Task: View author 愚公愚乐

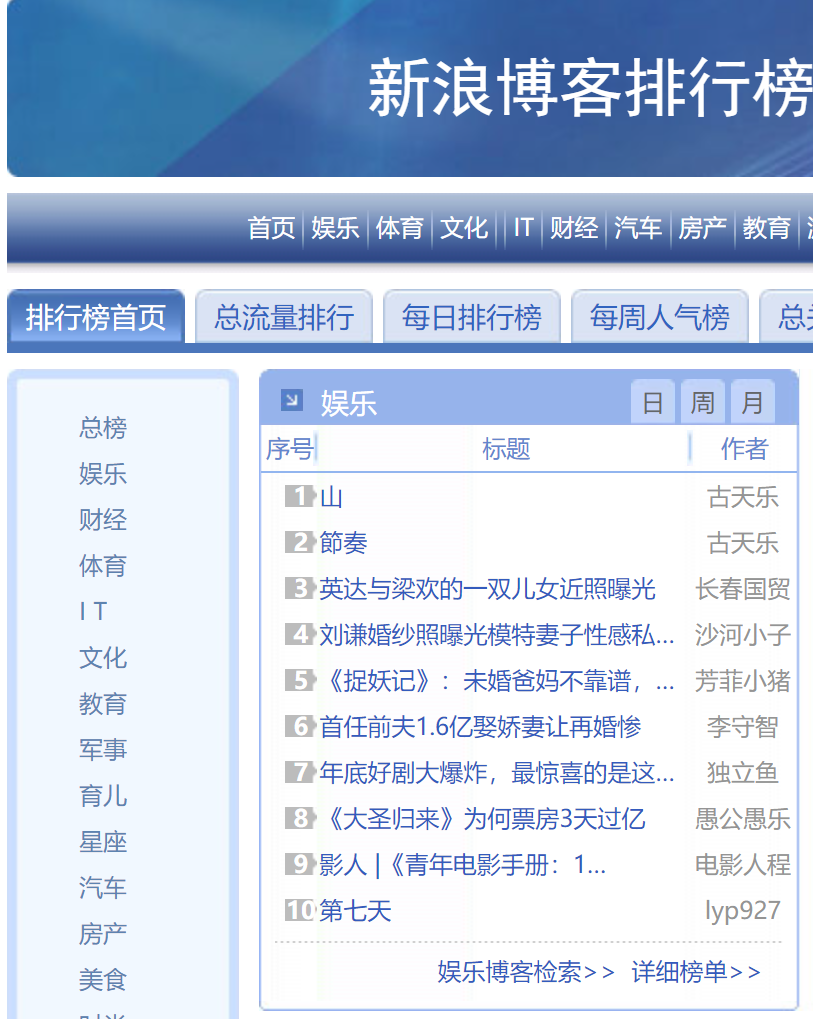Action: [743, 819]
